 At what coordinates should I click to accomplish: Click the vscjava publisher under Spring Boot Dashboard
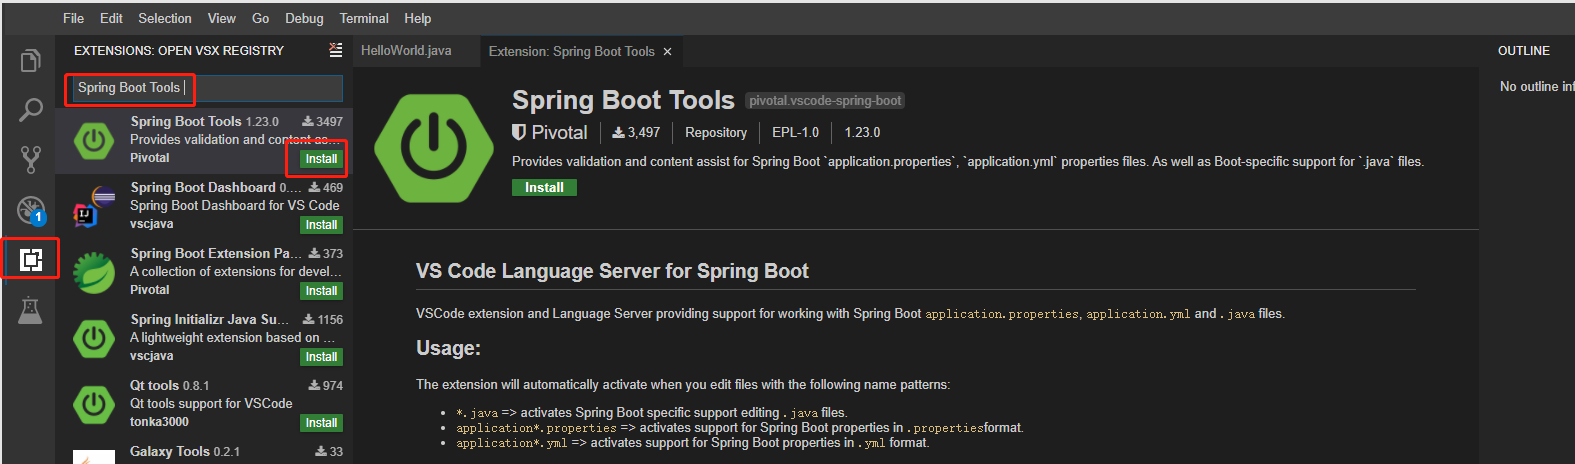click(152, 224)
